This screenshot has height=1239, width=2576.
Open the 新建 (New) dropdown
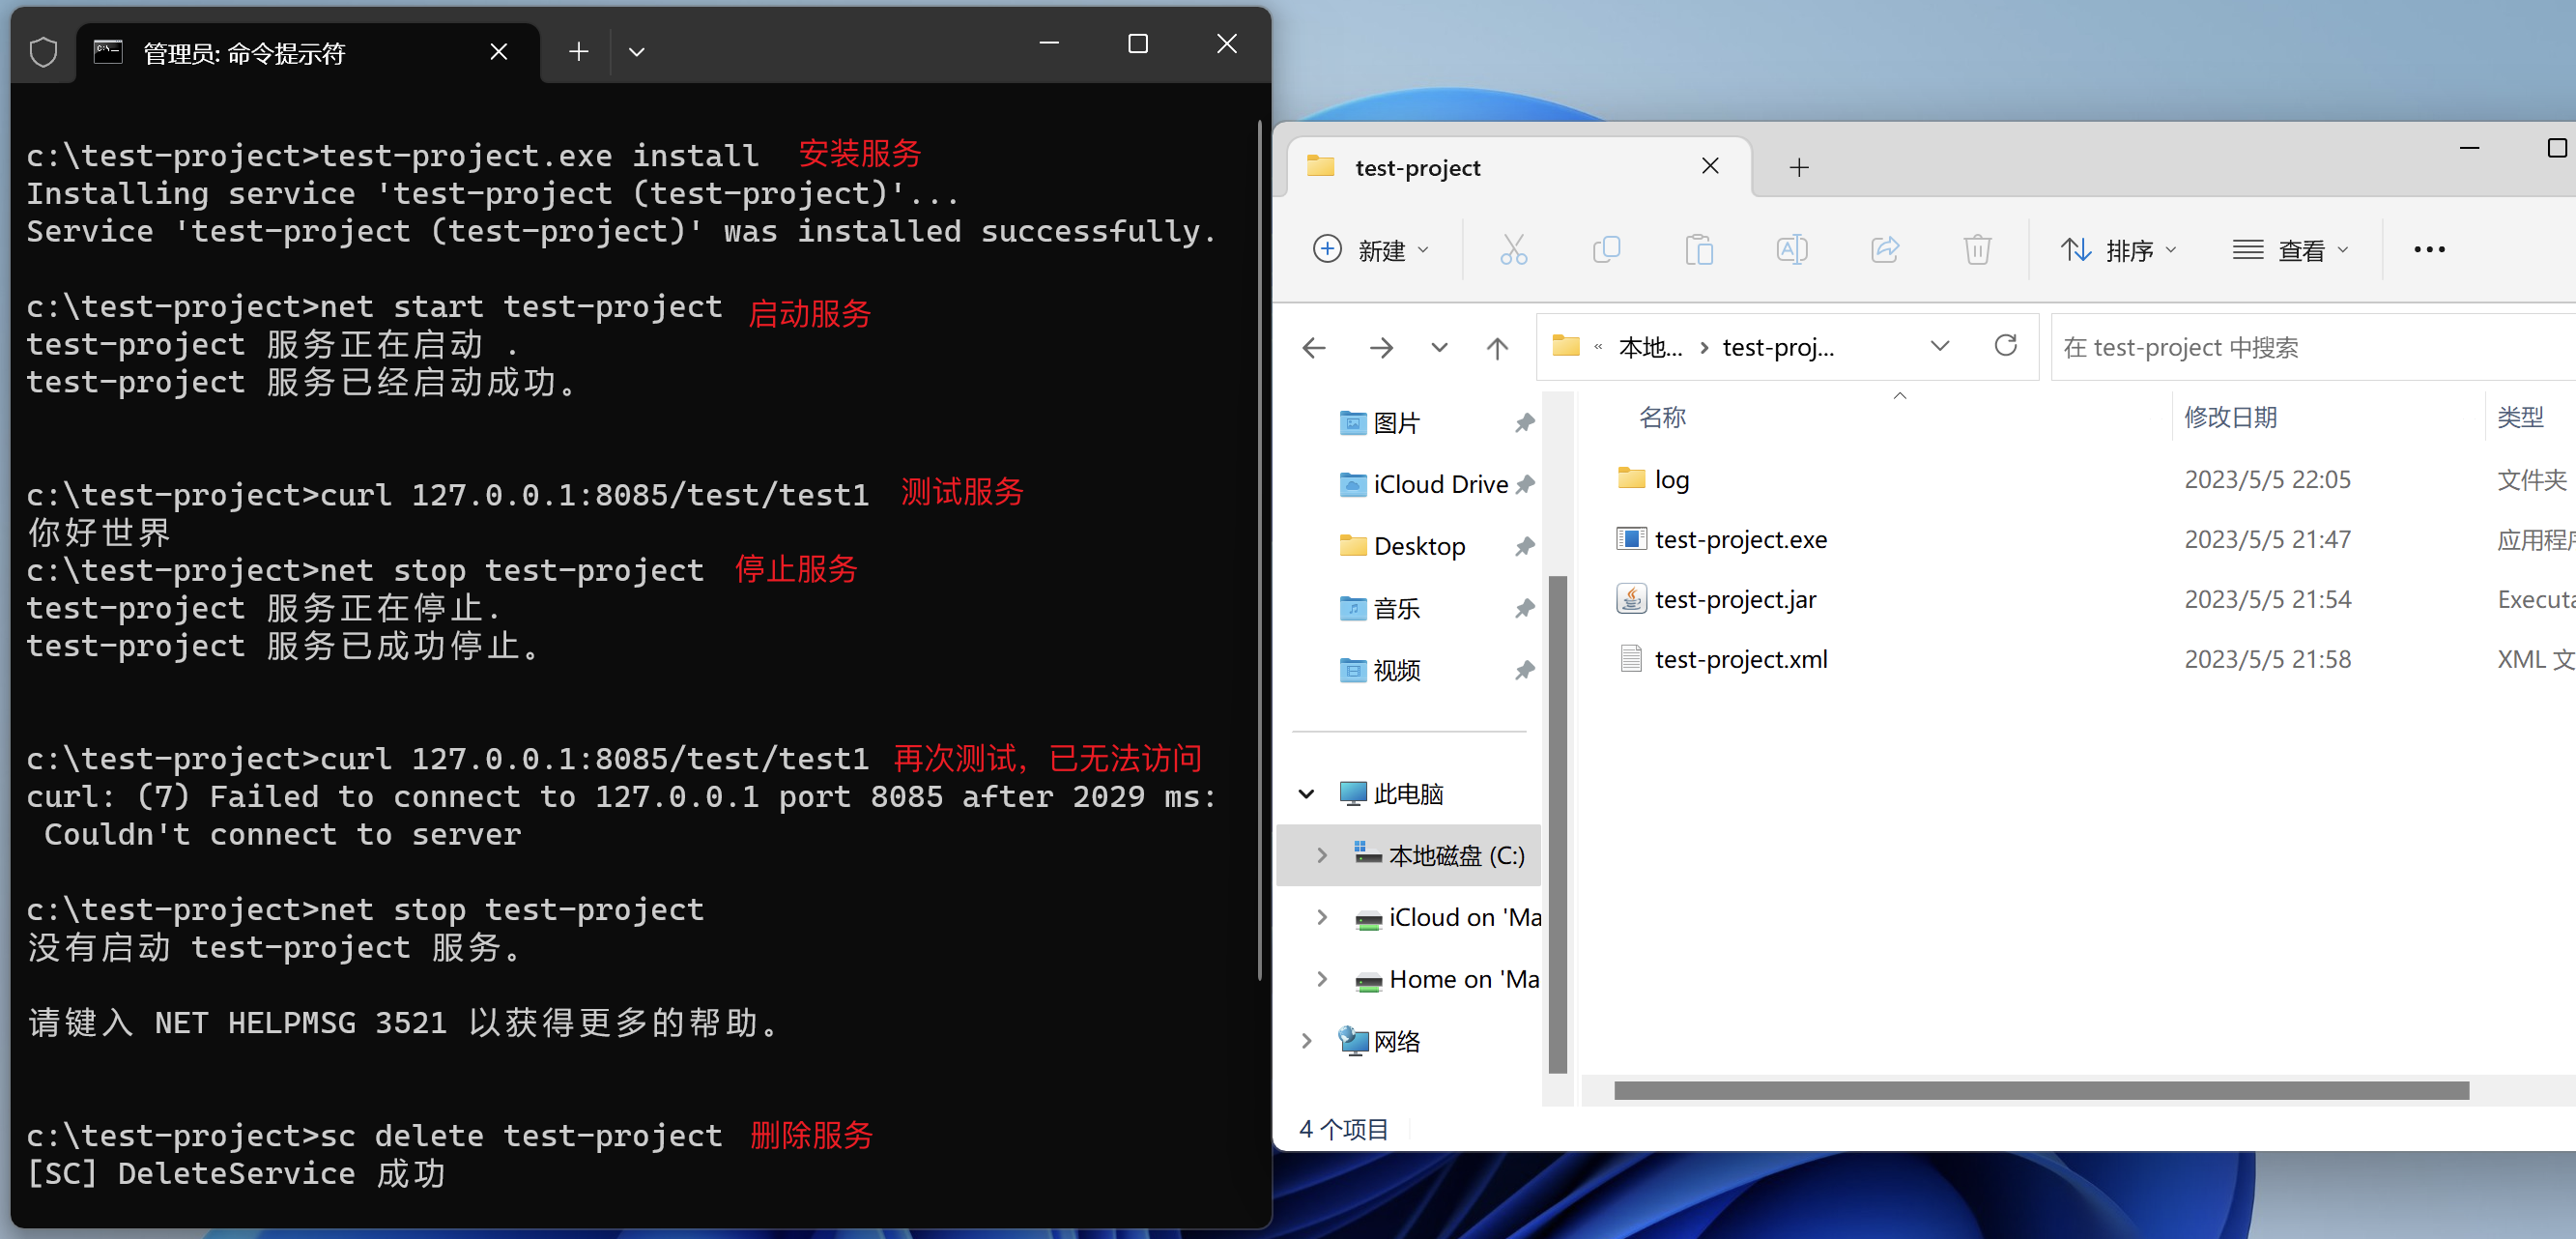(1371, 249)
